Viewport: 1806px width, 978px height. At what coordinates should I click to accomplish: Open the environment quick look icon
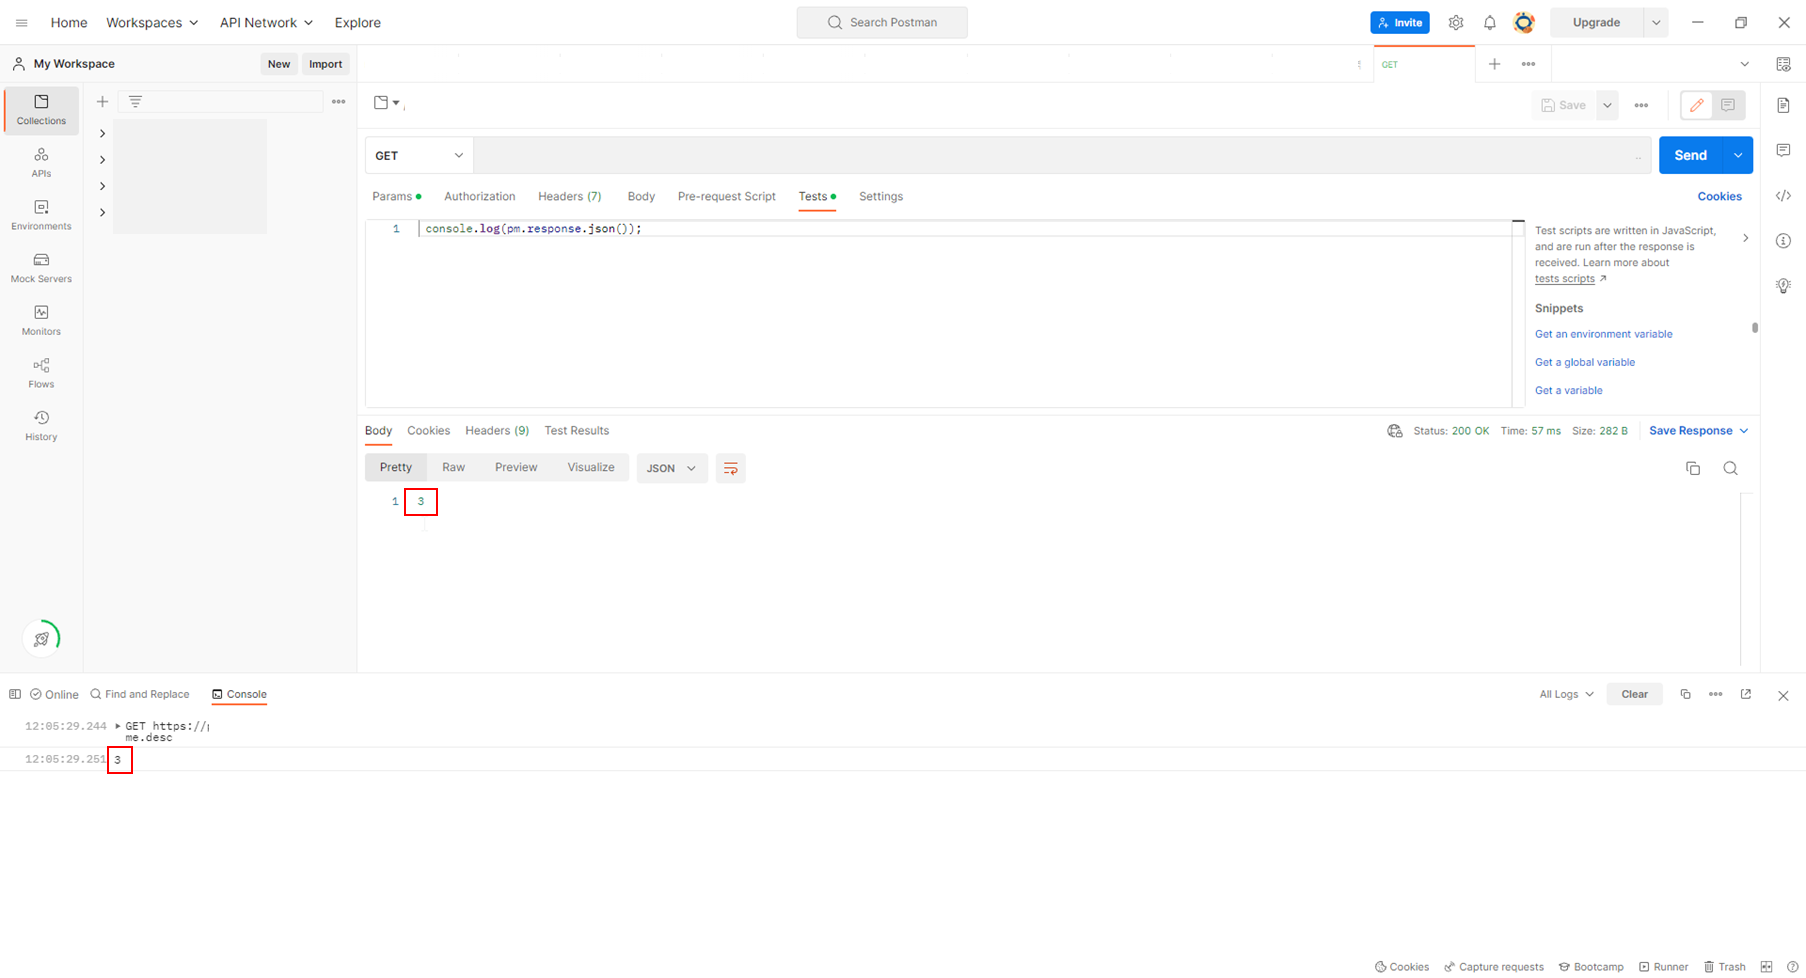[1783, 64]
